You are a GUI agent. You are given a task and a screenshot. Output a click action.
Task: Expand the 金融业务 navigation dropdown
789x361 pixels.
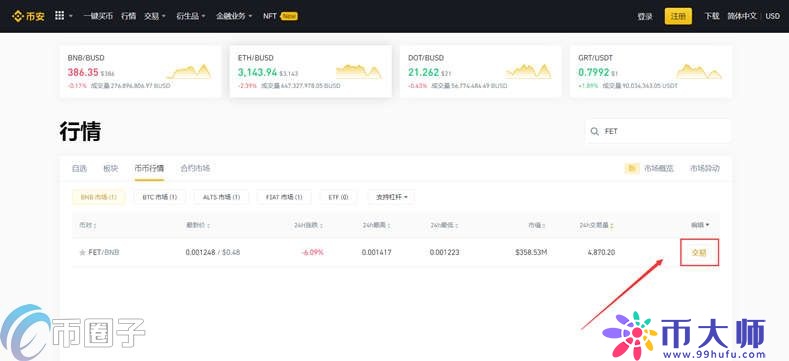(x=234, y=16)
